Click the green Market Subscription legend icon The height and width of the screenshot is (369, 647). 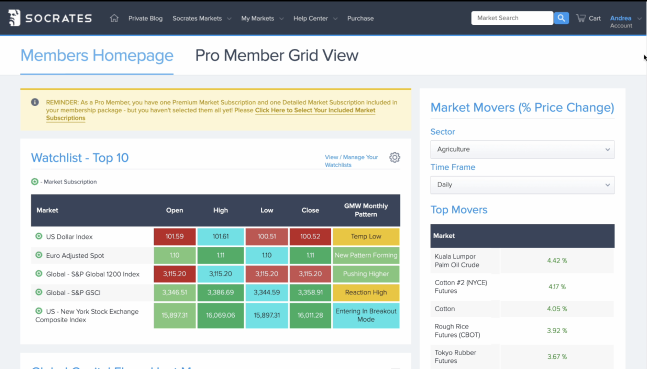(35, 182)
